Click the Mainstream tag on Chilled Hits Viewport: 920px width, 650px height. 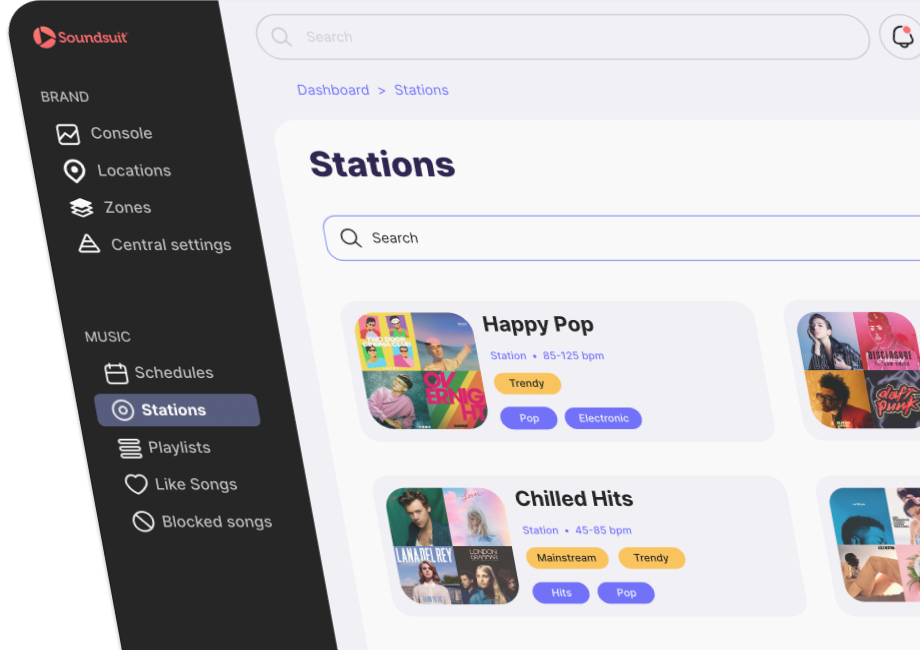pos(567,558)
